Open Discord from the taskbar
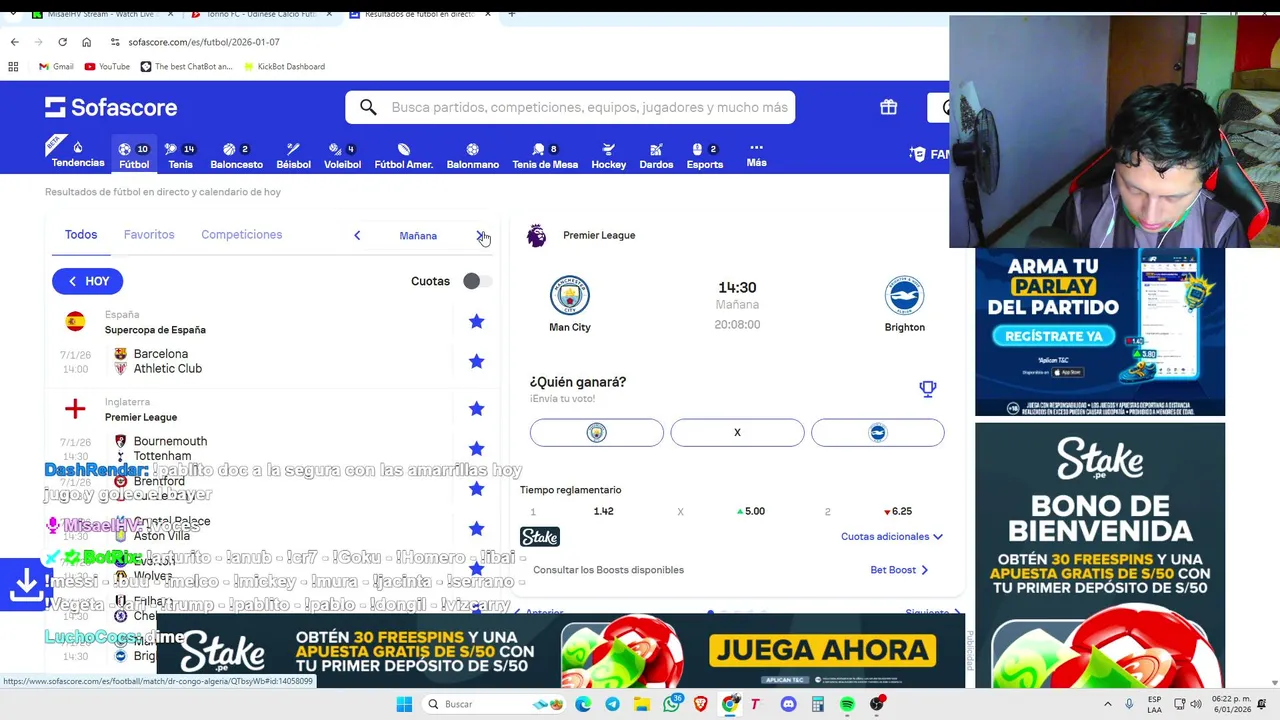Image resolution: width=1280 pixels, height=720 pixels. coord(788,704)
